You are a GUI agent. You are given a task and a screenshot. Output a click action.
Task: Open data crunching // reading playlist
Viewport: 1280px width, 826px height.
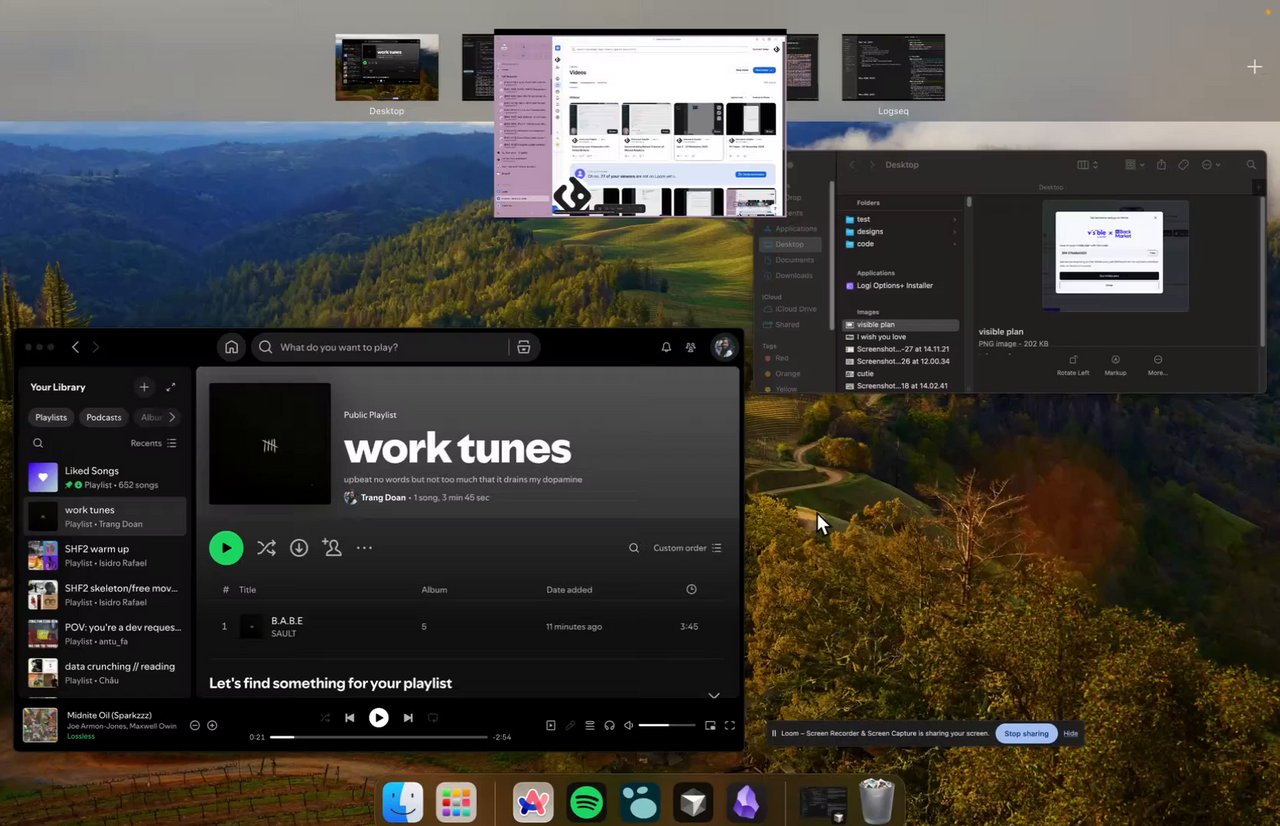104,673
